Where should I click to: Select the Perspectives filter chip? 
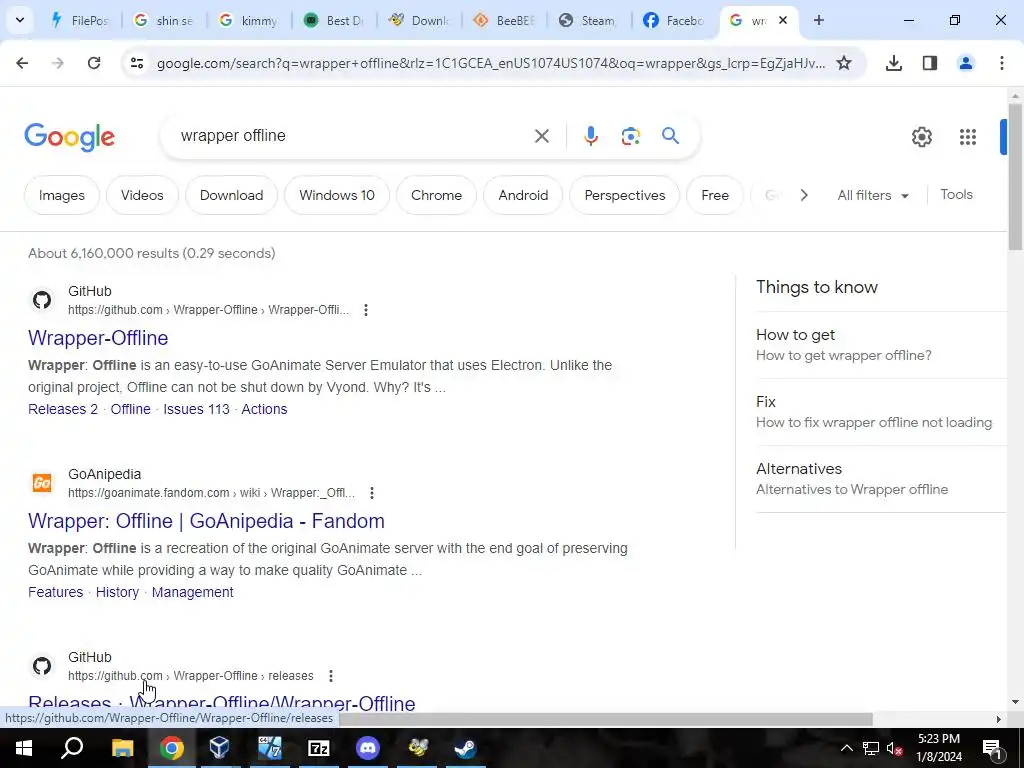point(624,195)
